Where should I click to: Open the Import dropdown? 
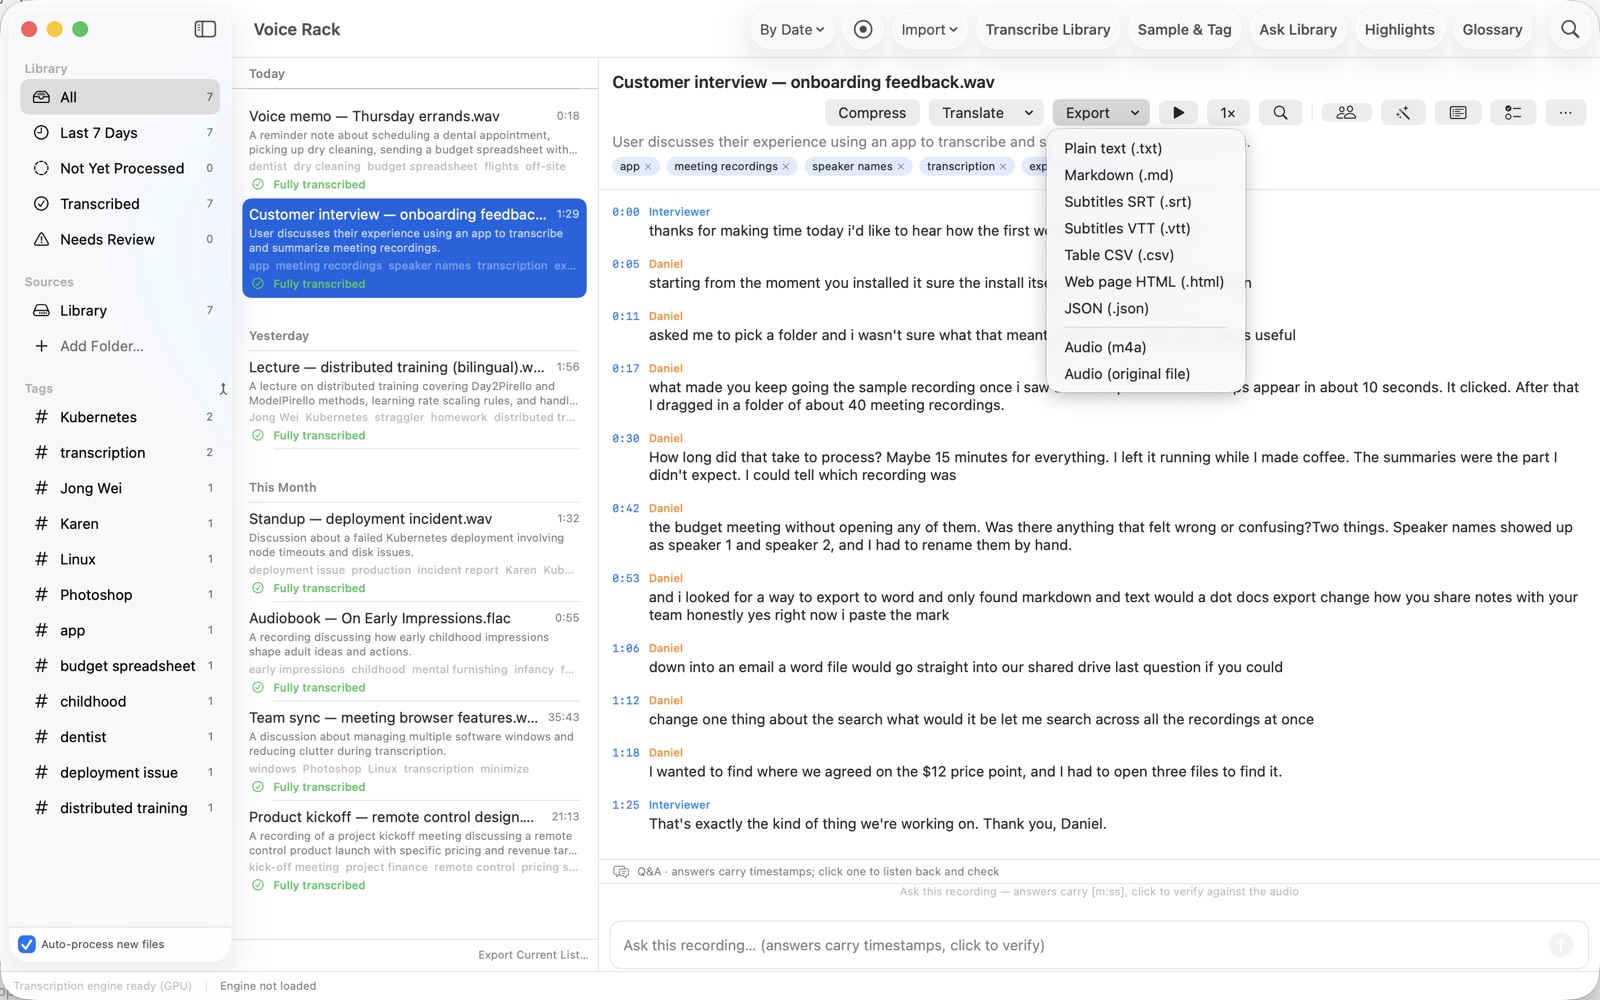coord(929,30)
